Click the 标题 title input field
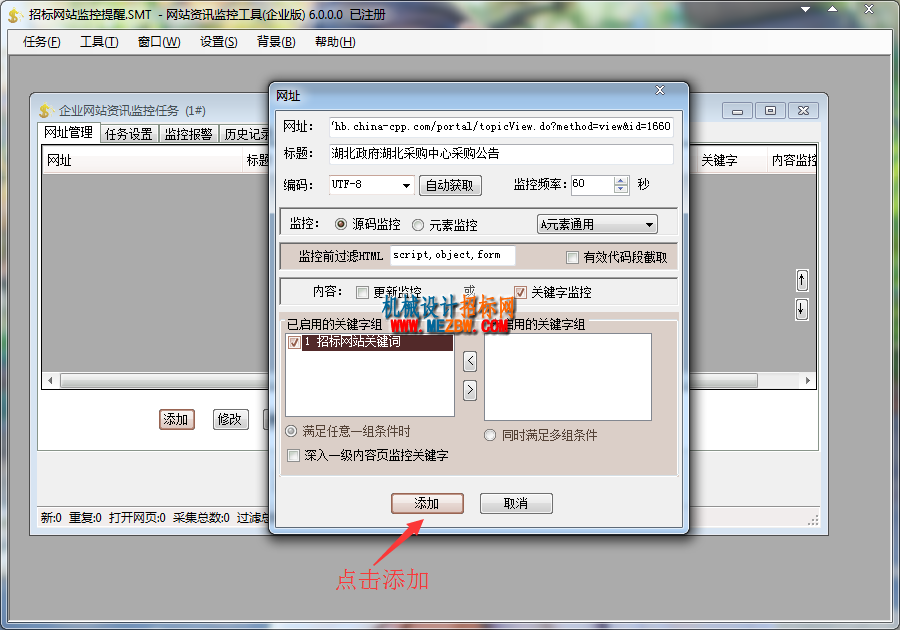Image resolution: width=900 pixels, height=630 pixels. 501,153
